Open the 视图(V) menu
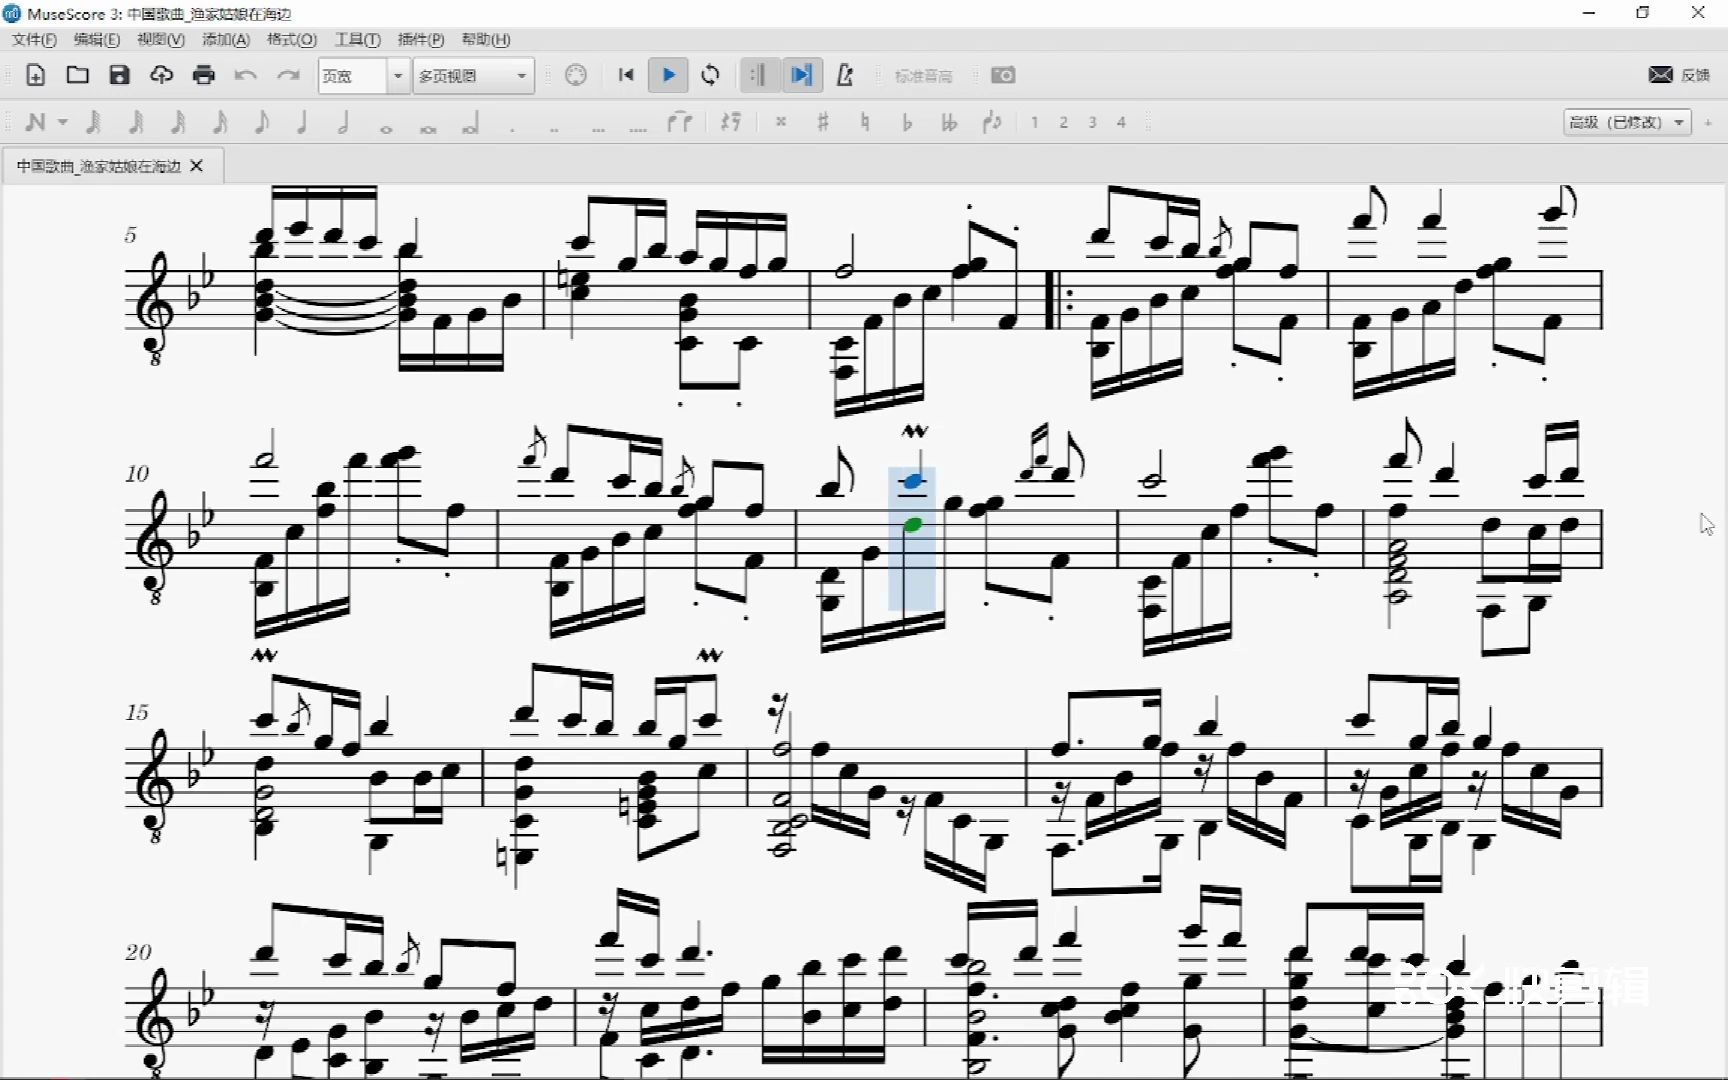Screen dimensions: 1728x1080 (161, 39)
